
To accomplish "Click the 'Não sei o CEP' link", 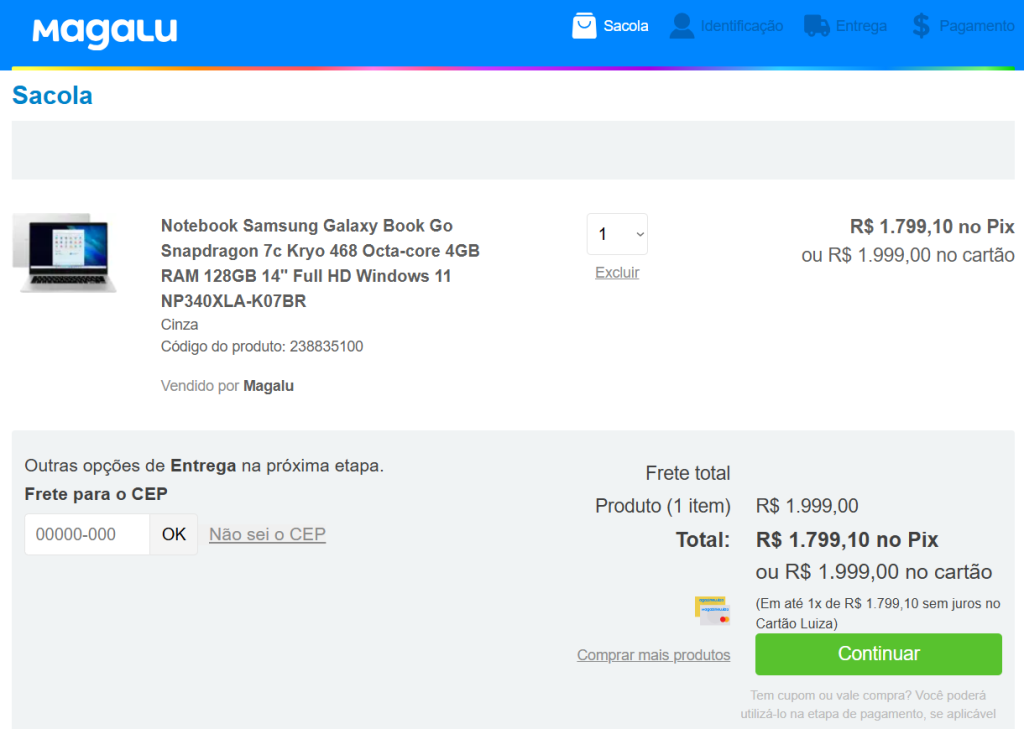I will point(267,534).
